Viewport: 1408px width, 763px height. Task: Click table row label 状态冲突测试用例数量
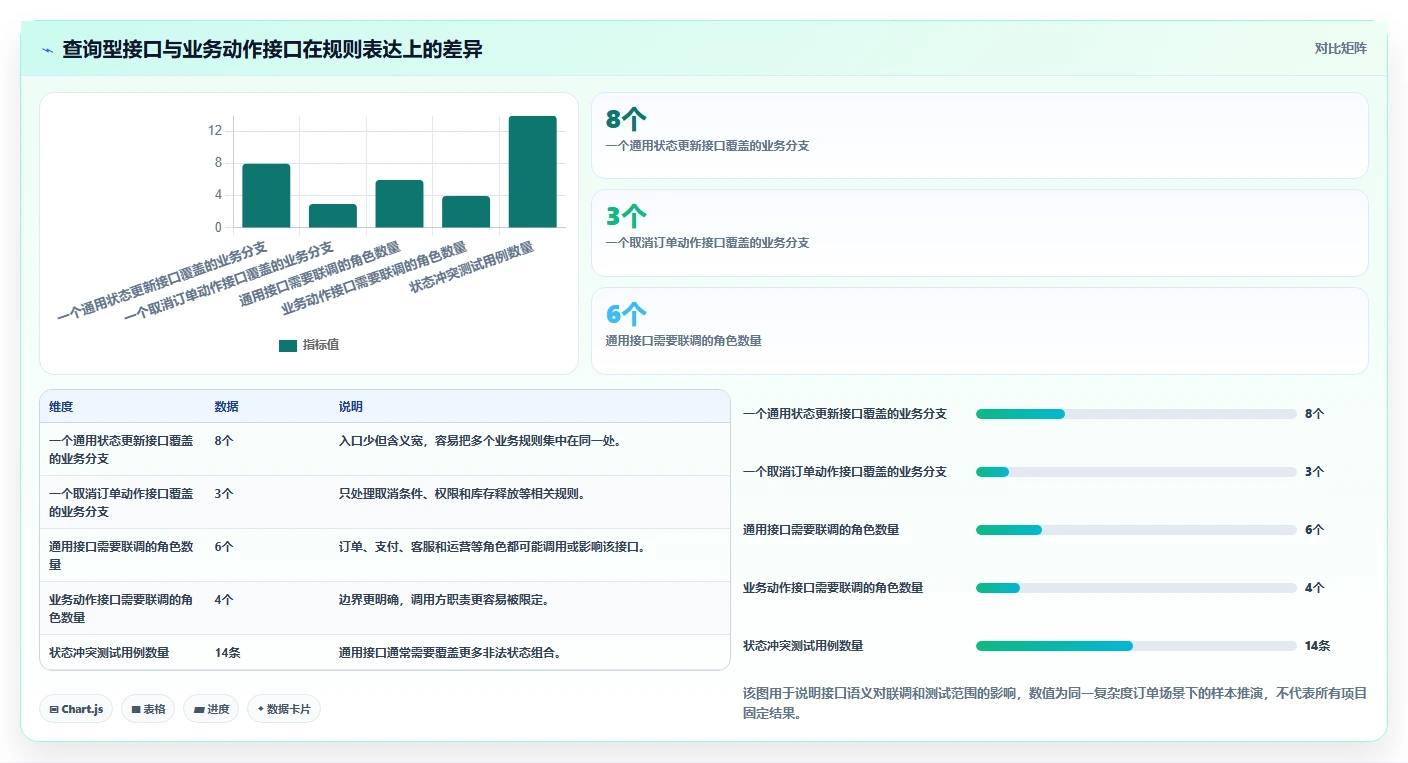pos(109,653)
